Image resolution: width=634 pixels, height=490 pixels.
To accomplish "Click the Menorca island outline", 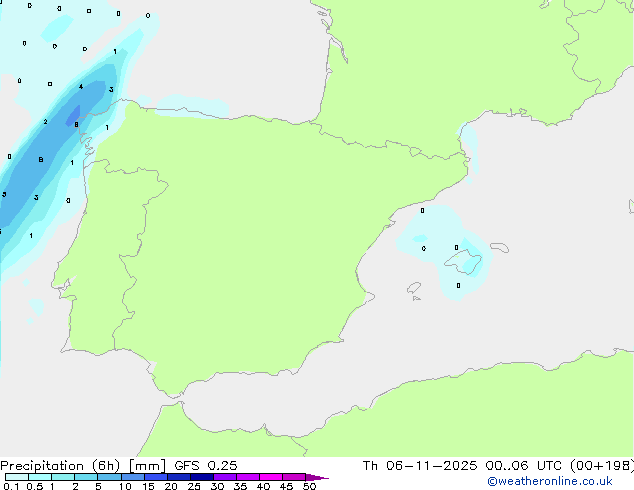I will click(x=499, y=247).
